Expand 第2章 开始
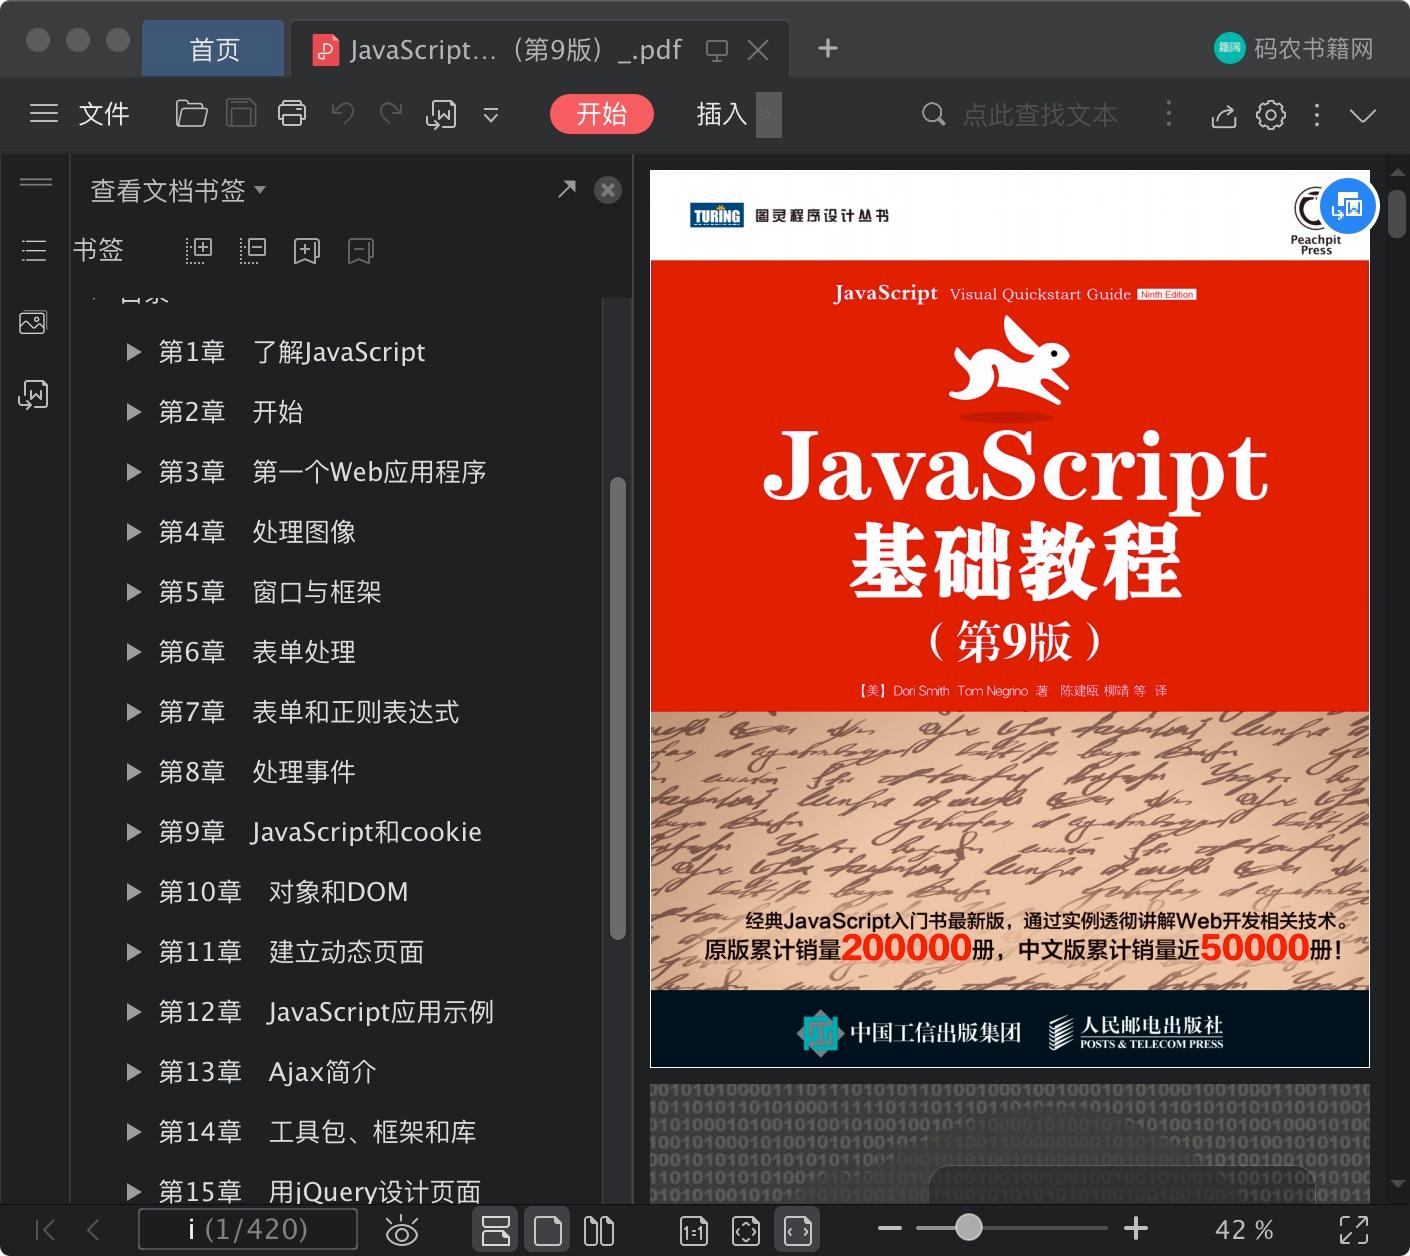Image resolution: width=1410 pixels, height=1256 pixels. pos(133,412)
